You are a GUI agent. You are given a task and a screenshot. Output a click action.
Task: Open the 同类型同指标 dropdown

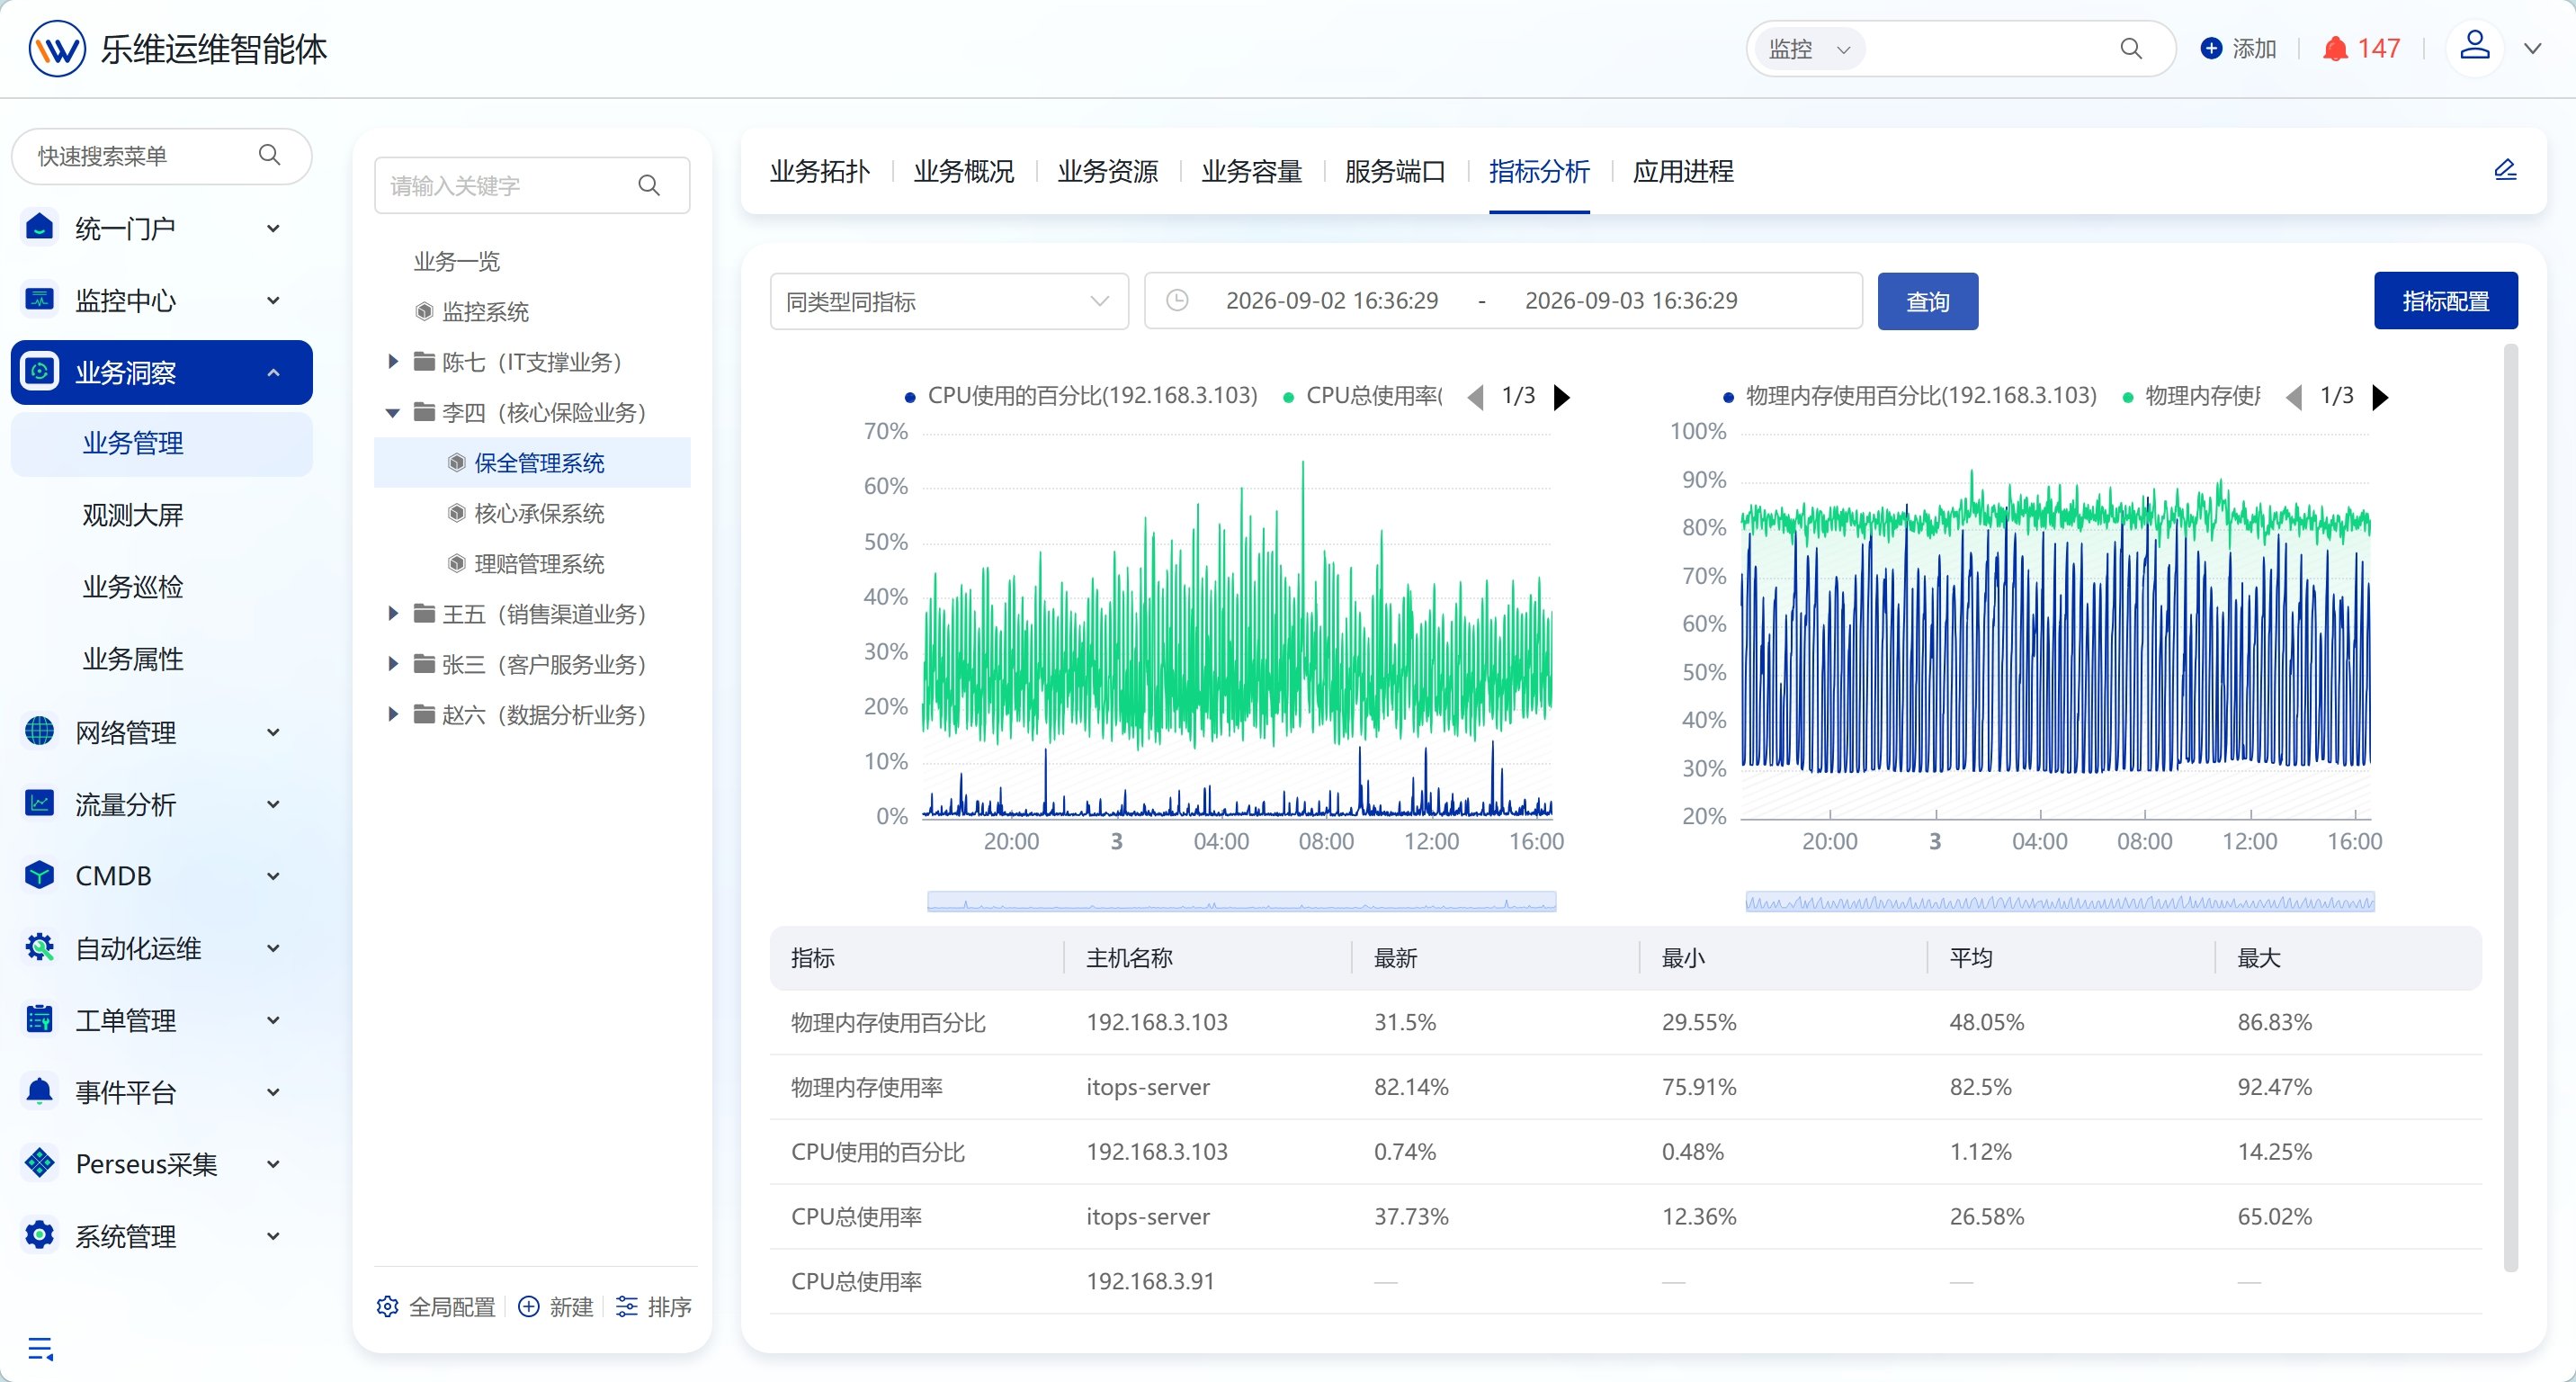(x=949, y=301)
